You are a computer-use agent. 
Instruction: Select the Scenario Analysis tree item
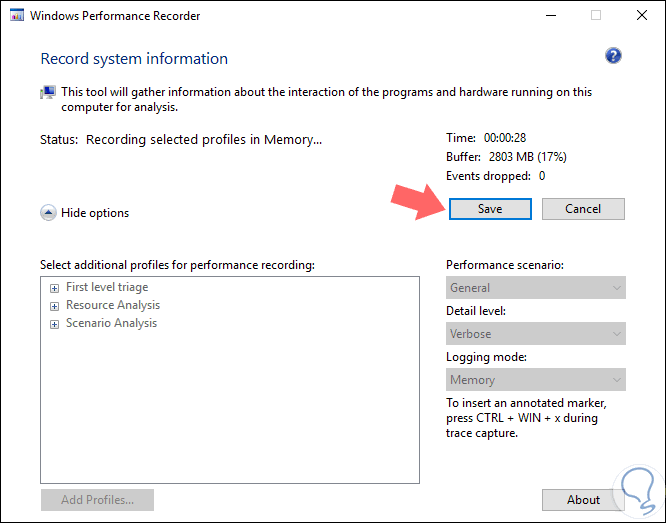(x=111, y=324)
